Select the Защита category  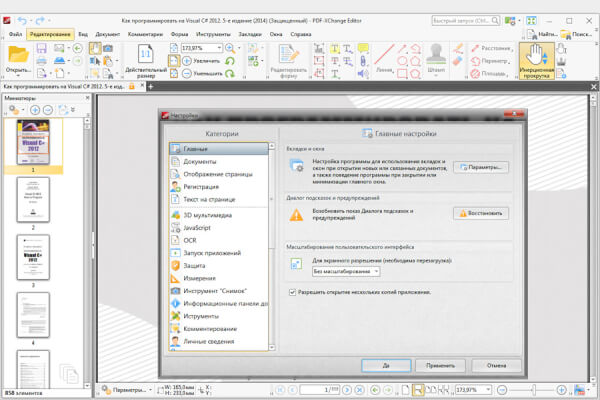click(x=219, y=266)
